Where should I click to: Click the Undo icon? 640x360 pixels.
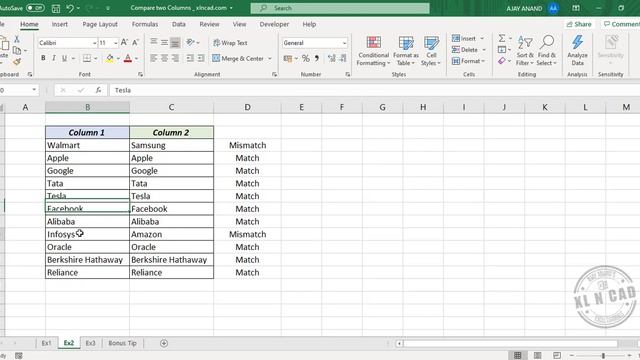coord(70,8)
